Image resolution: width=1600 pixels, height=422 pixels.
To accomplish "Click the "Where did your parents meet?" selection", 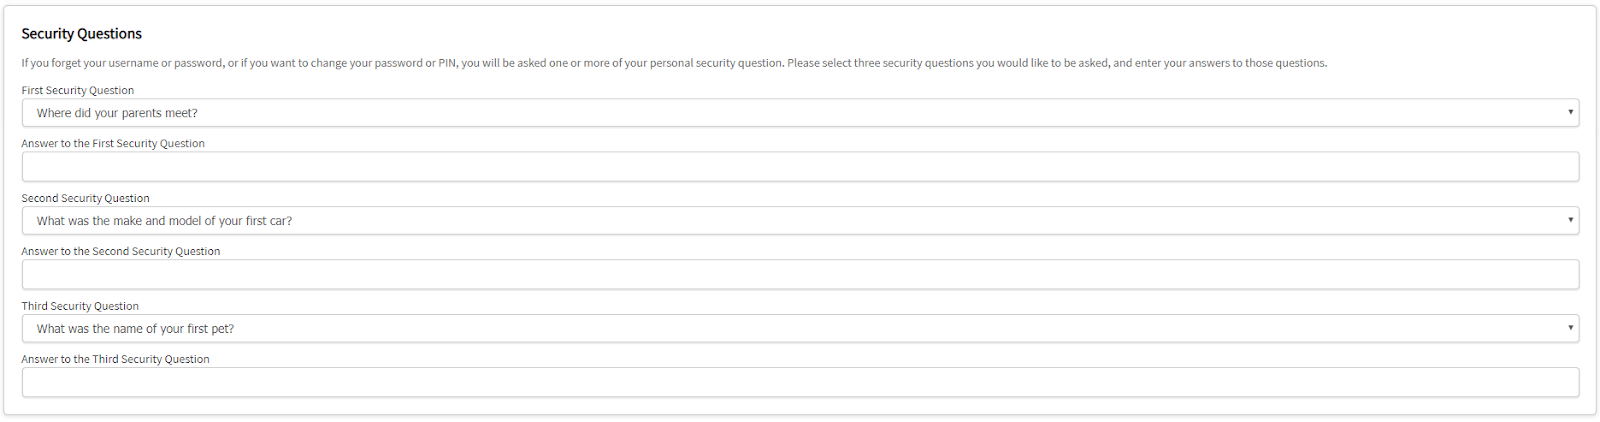I will (x=117, y=113).
